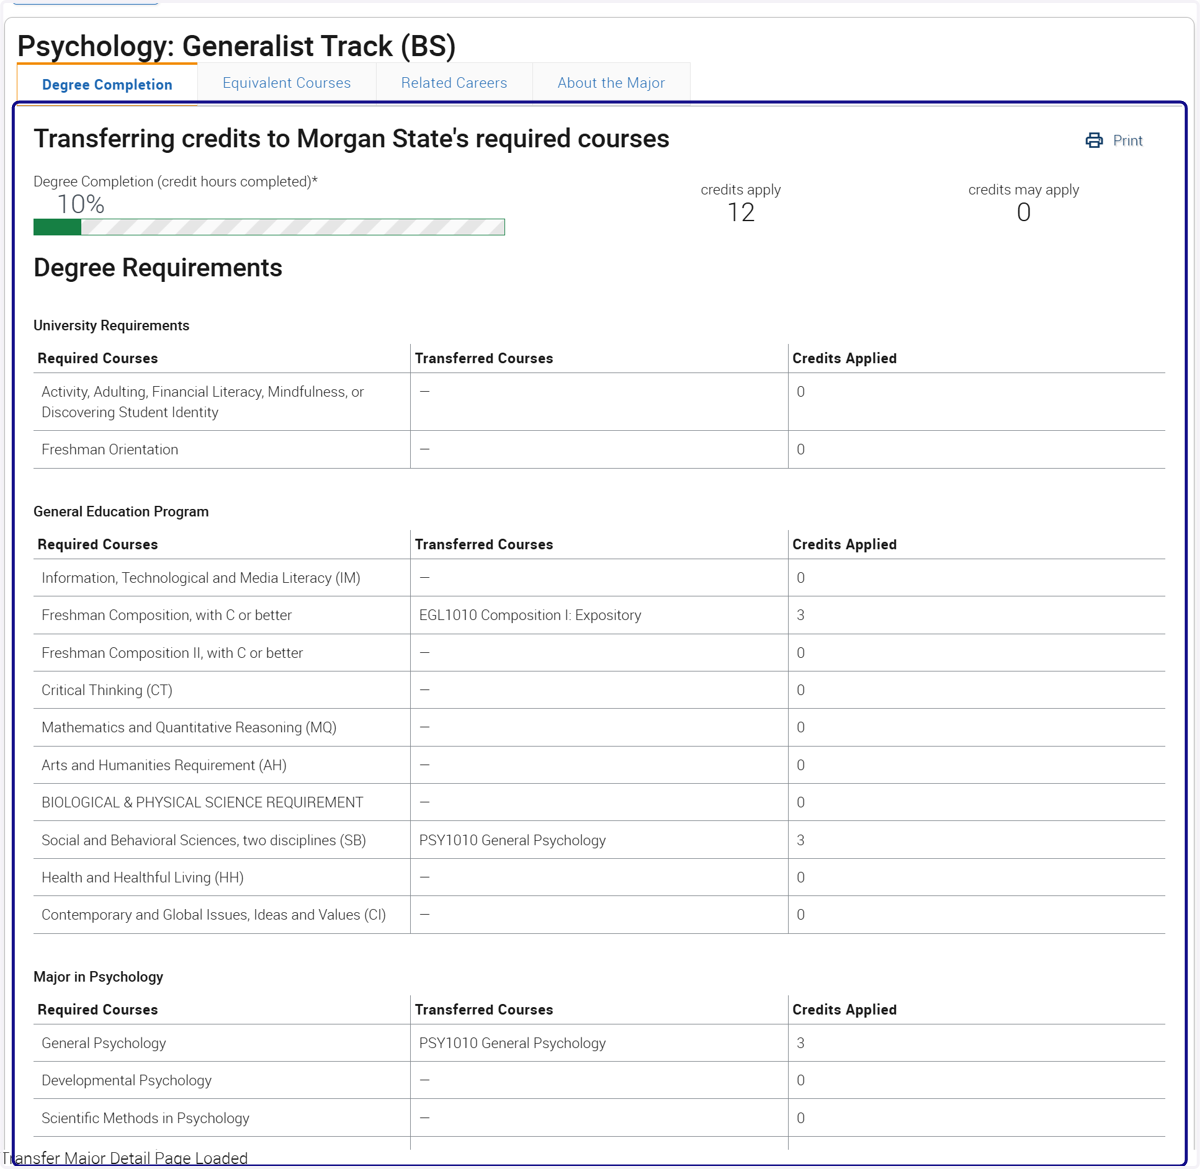Select Contemporary and Global Issues (CI) row
Viewport: 1200px width, 1169px height.
(x=599, y=915)
